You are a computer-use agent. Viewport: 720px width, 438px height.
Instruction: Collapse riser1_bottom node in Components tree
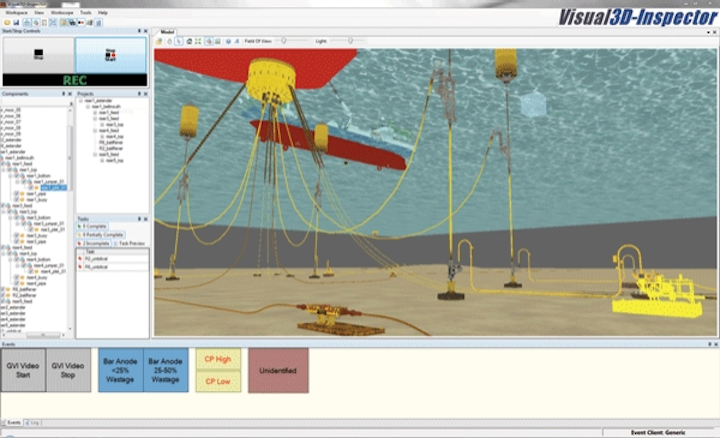coord(10,176)
